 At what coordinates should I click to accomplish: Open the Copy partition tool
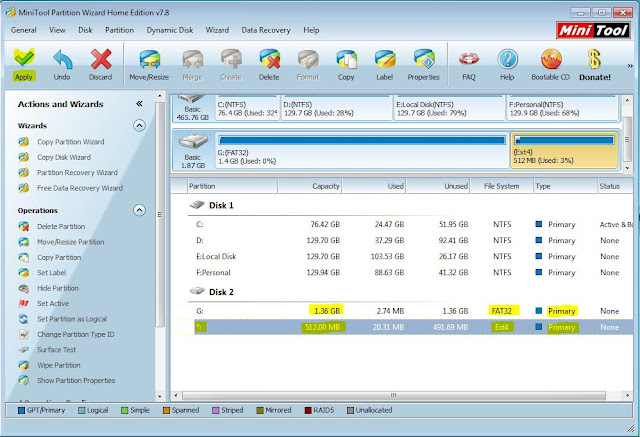pyautogui.click(x=346, y=64)
